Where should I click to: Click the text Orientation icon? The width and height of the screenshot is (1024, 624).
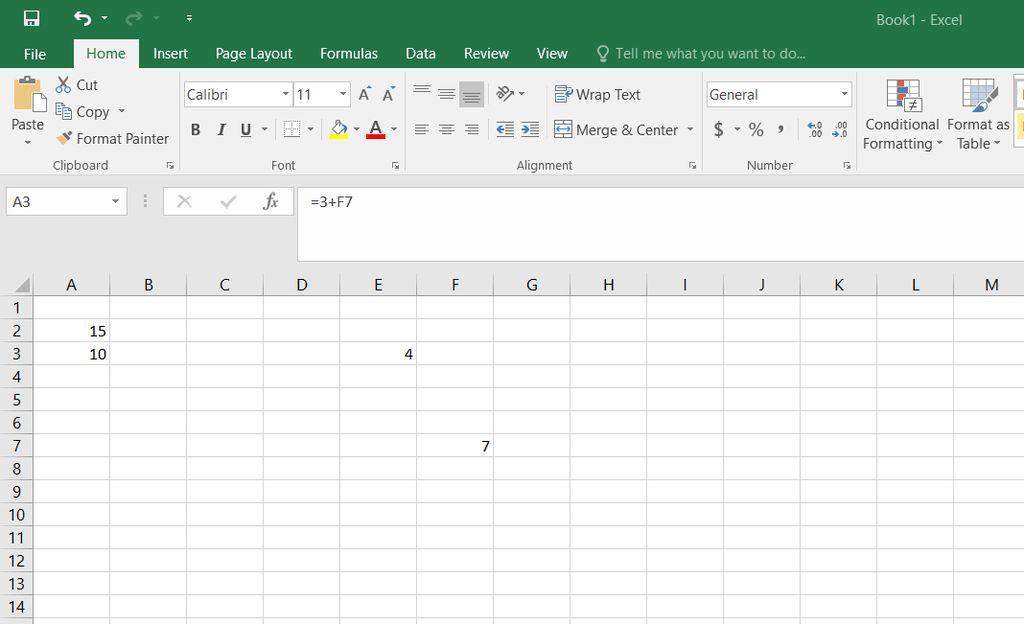point(505,93)
